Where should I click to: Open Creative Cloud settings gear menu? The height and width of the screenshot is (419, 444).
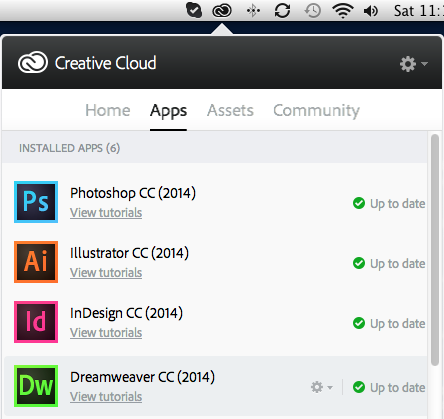[x=413, y=64]
